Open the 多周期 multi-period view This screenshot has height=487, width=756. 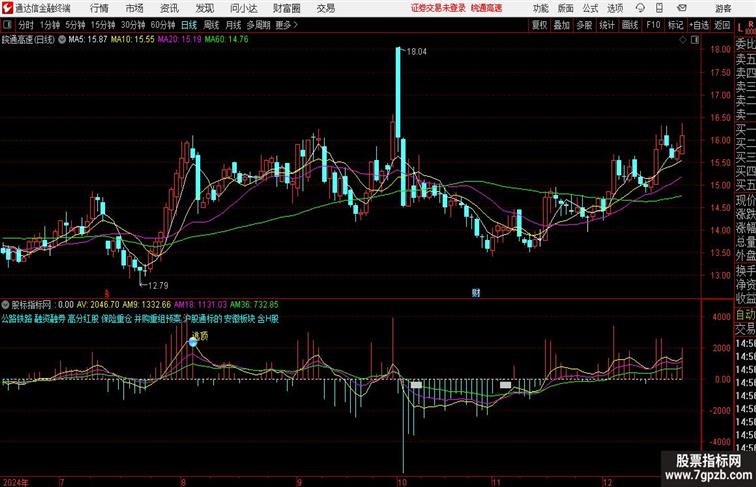(x=258, y=25)
